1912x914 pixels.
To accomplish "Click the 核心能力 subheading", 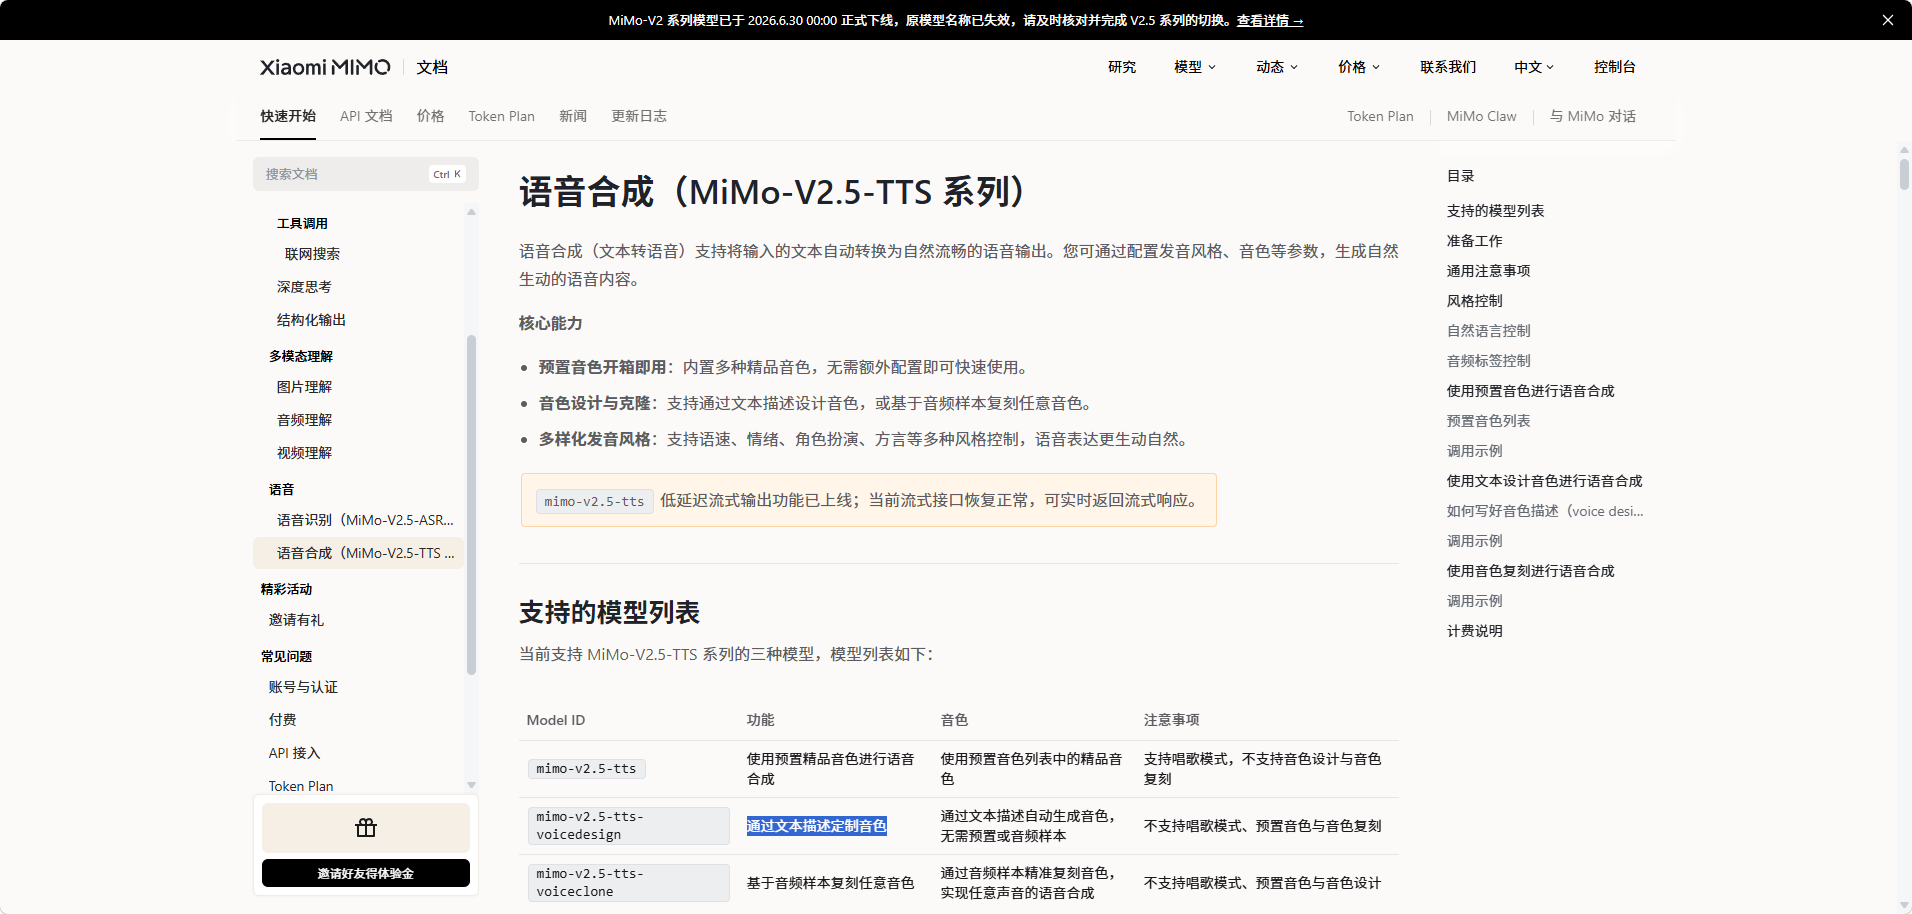I will pos(550,323).
